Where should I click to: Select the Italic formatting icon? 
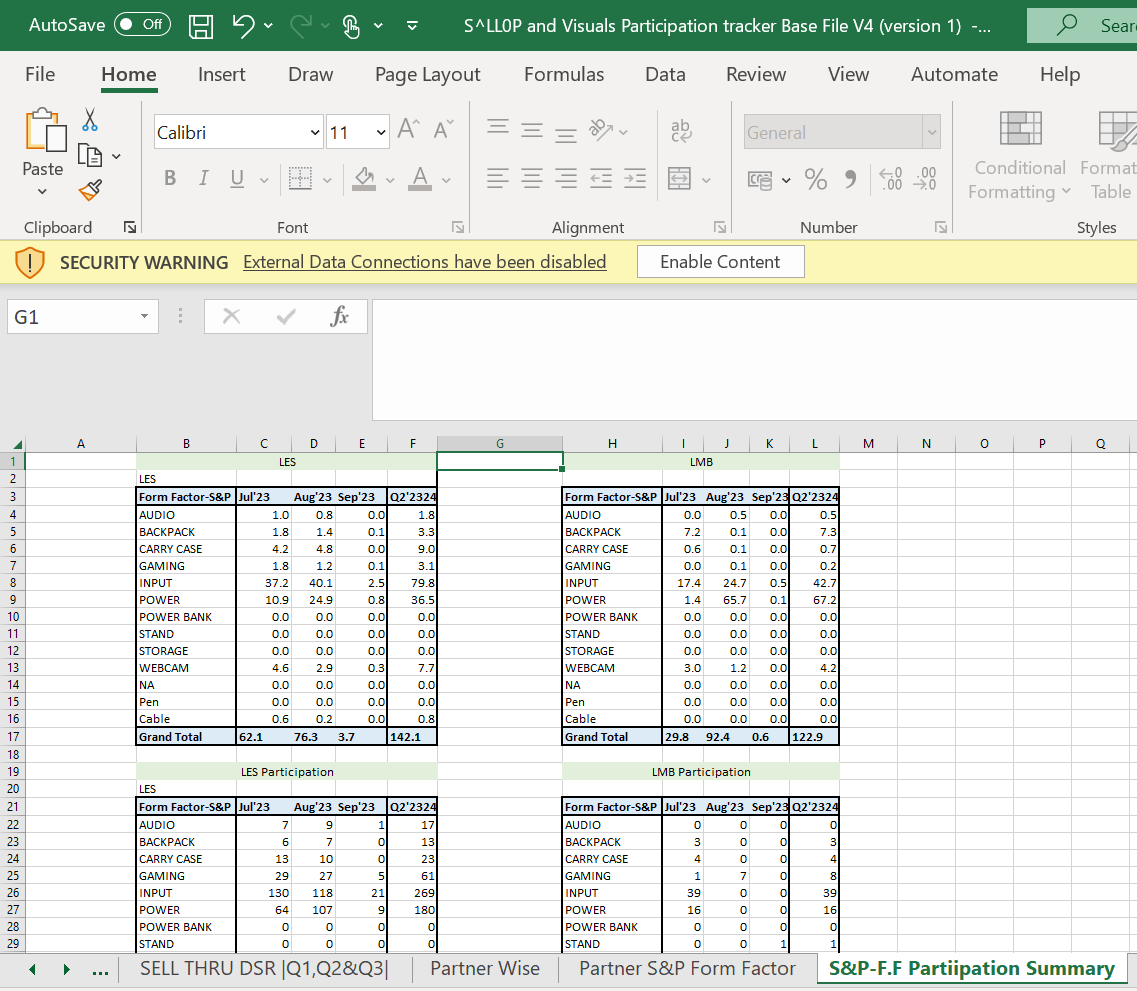tap(203, 178)
